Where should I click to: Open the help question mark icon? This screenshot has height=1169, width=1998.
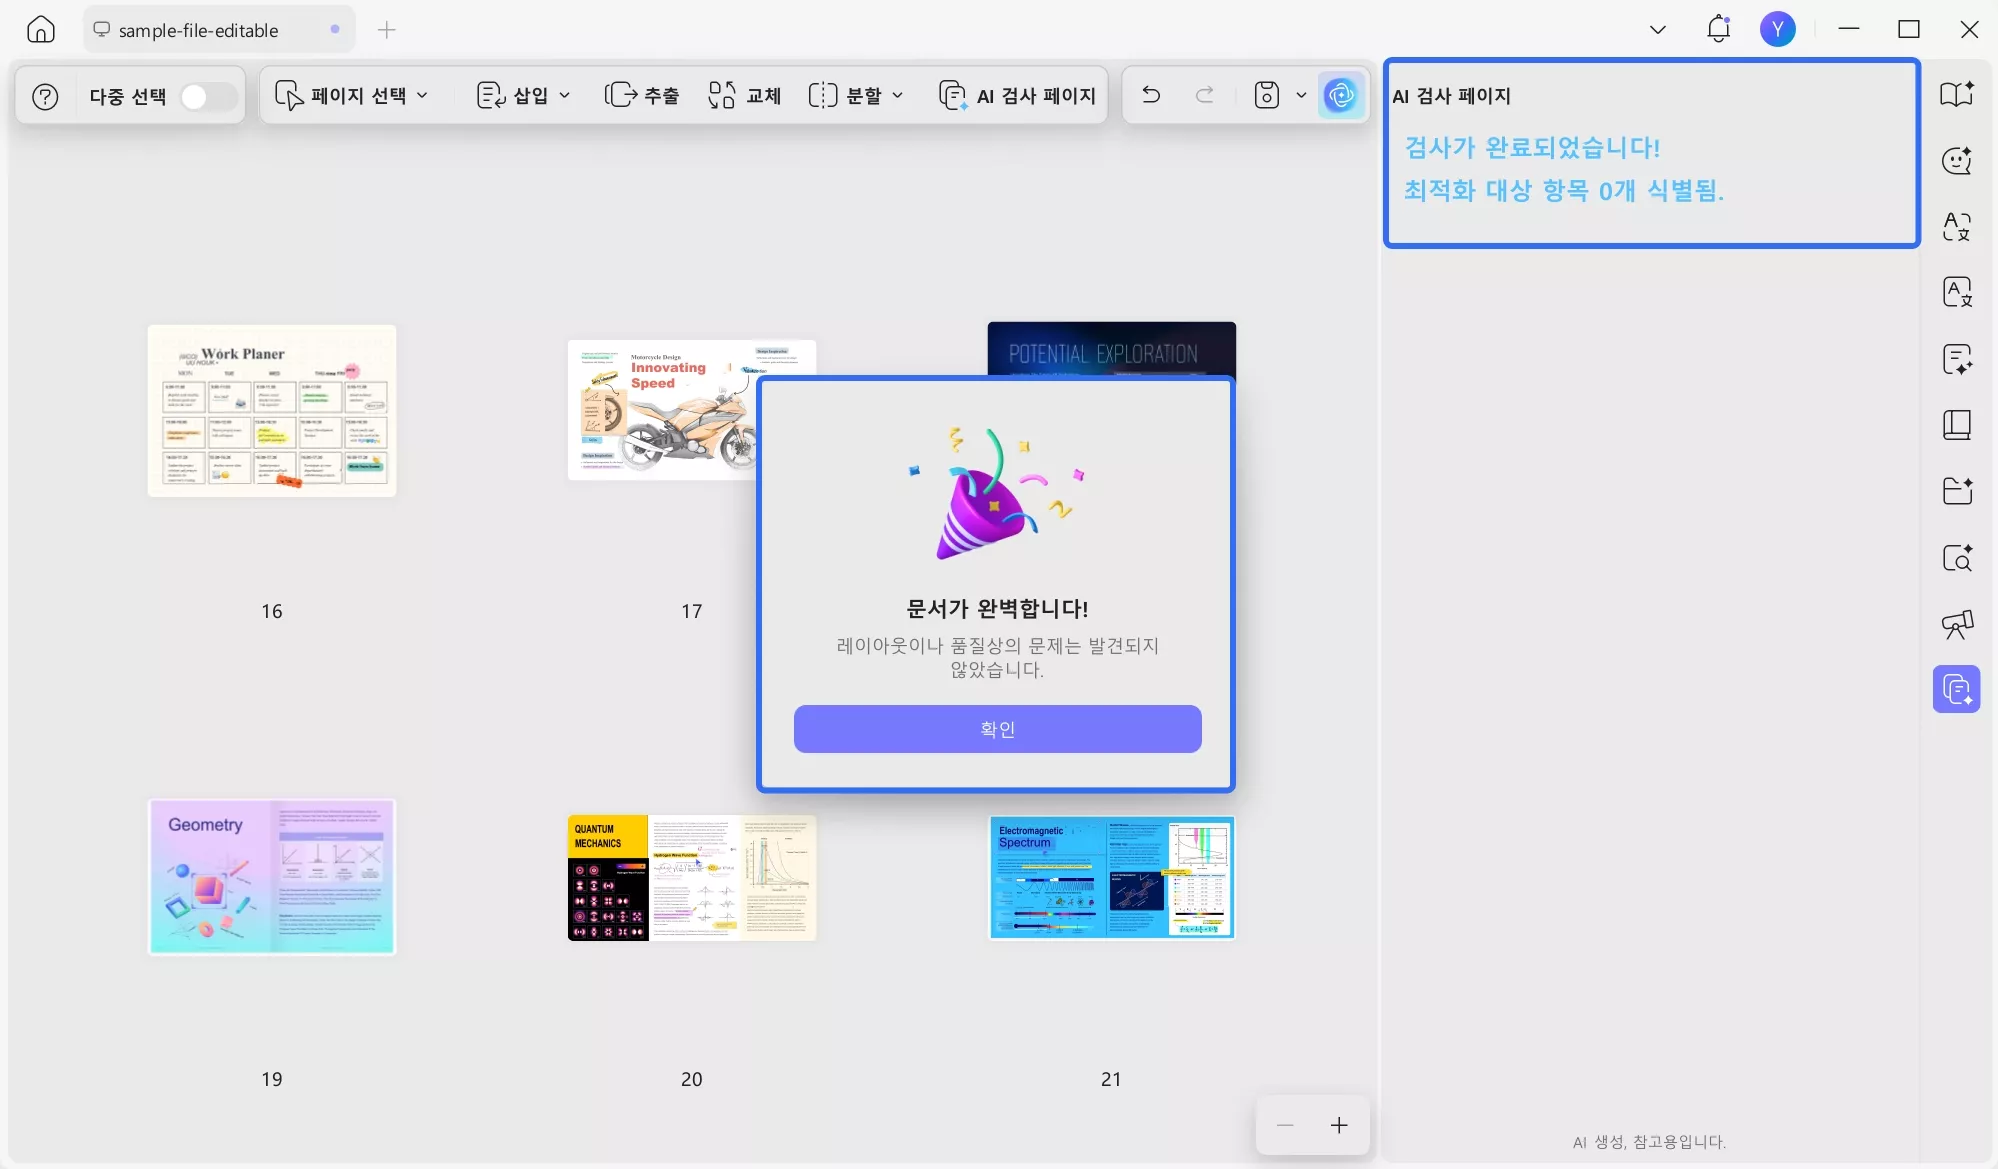(x=45, y=96)
